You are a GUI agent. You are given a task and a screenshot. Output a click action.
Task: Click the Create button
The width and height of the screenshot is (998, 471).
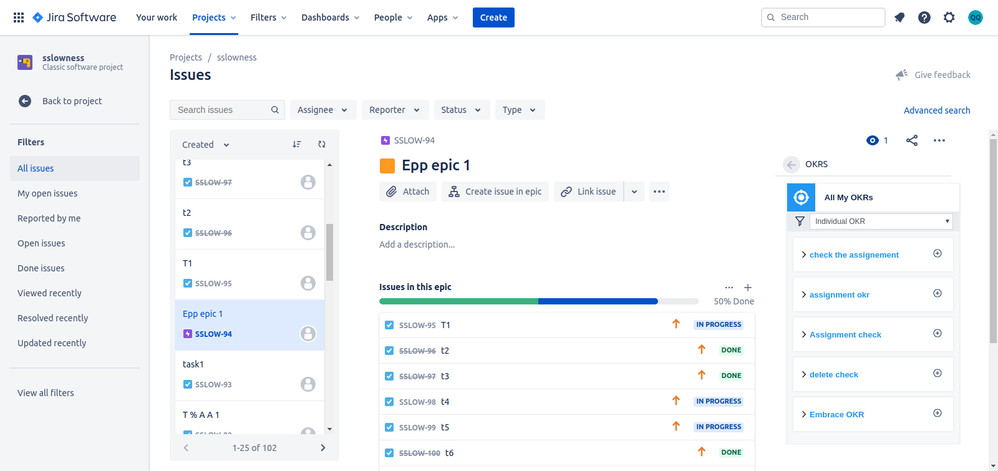click(493, 18)
